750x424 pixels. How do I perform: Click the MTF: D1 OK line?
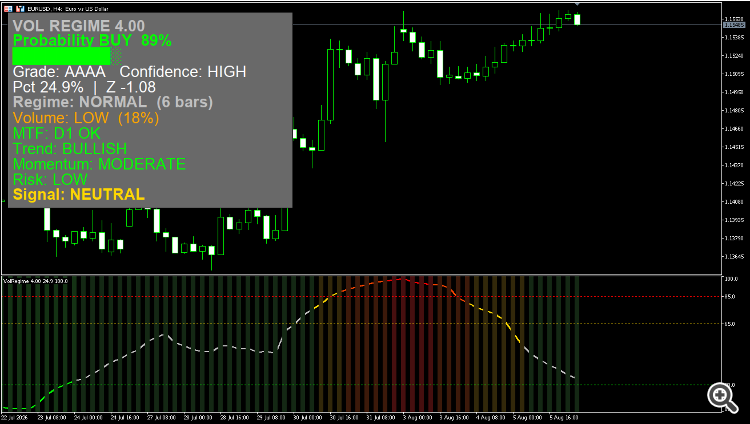56,133
